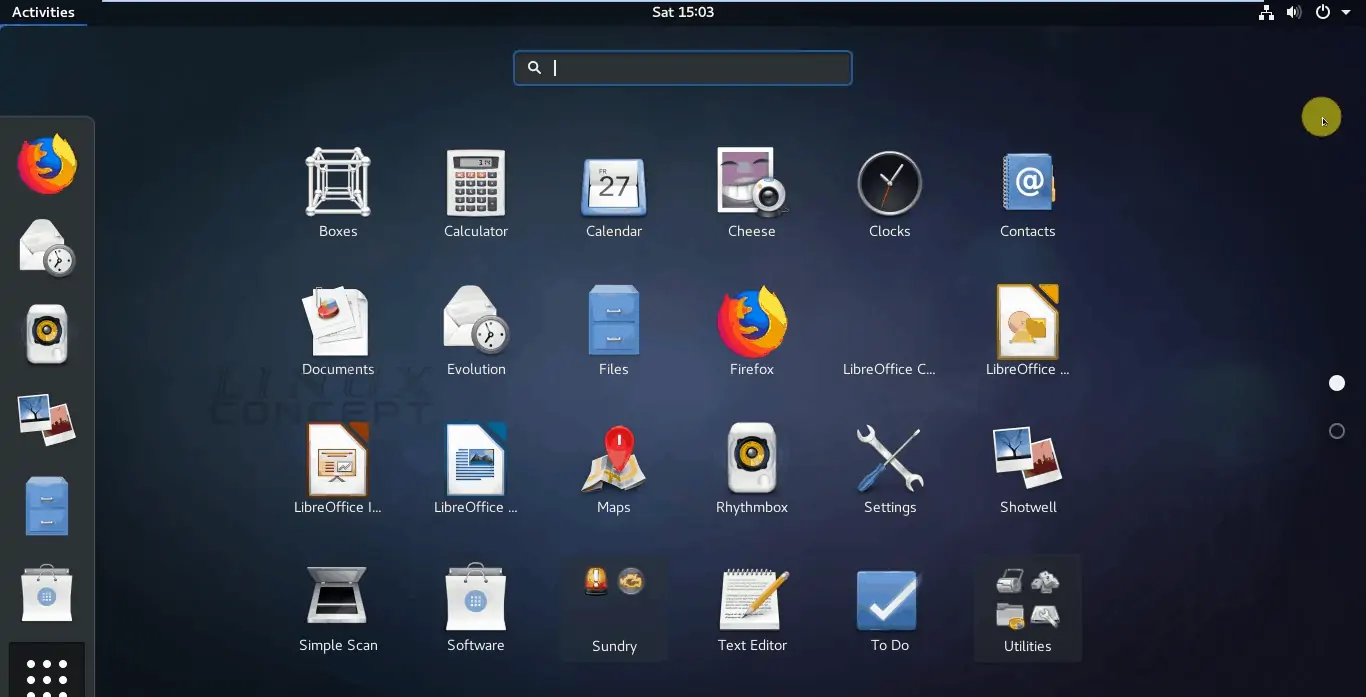Launch Calculator from the app grid
This screenshot has width=1366, height=697.
pos(476,193)
